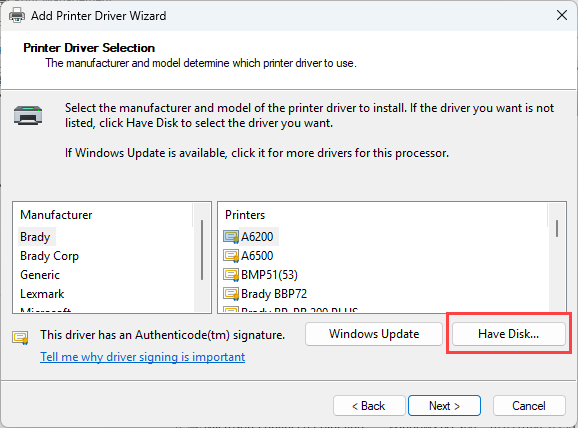This screenshot has width=578, height=428.
Task: Go to the Next wizard step
Action: click(444, 406)
